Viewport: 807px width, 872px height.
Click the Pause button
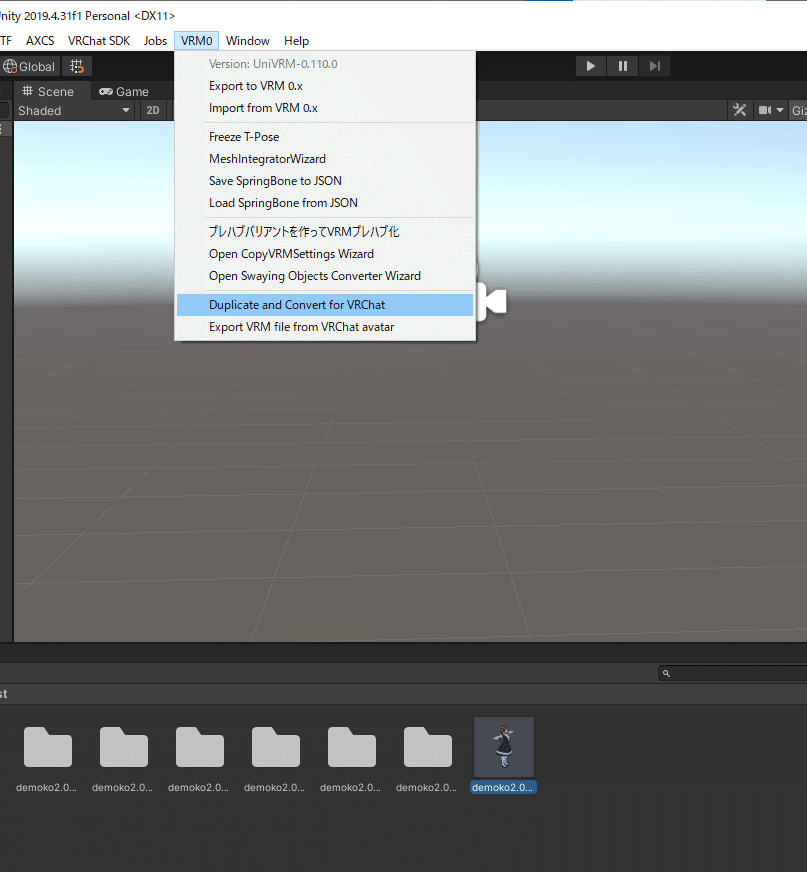point(622,66)
